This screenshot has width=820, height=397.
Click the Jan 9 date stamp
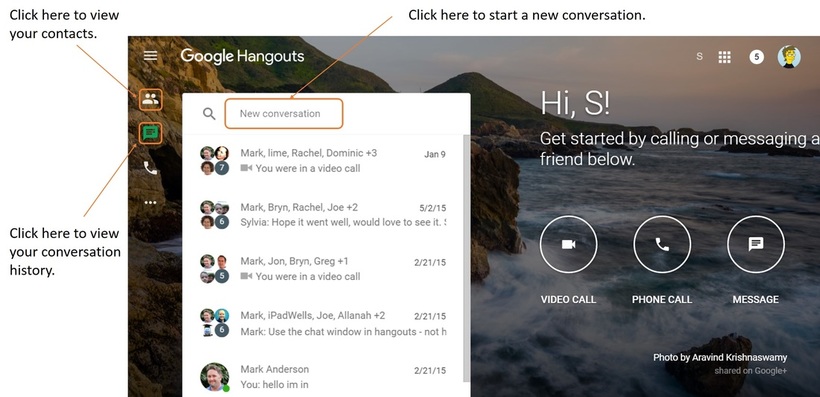pos(435,154)
